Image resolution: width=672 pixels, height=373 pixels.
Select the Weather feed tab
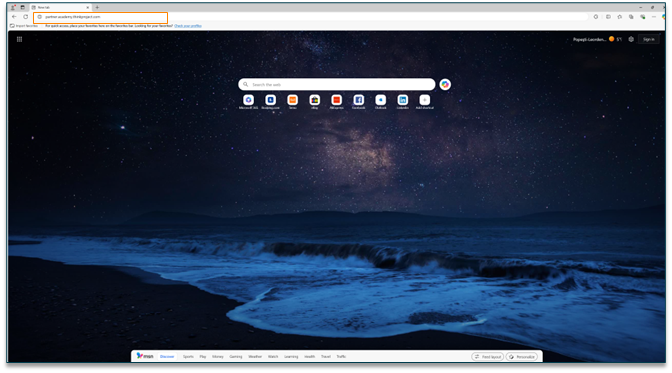pos(255,357)
